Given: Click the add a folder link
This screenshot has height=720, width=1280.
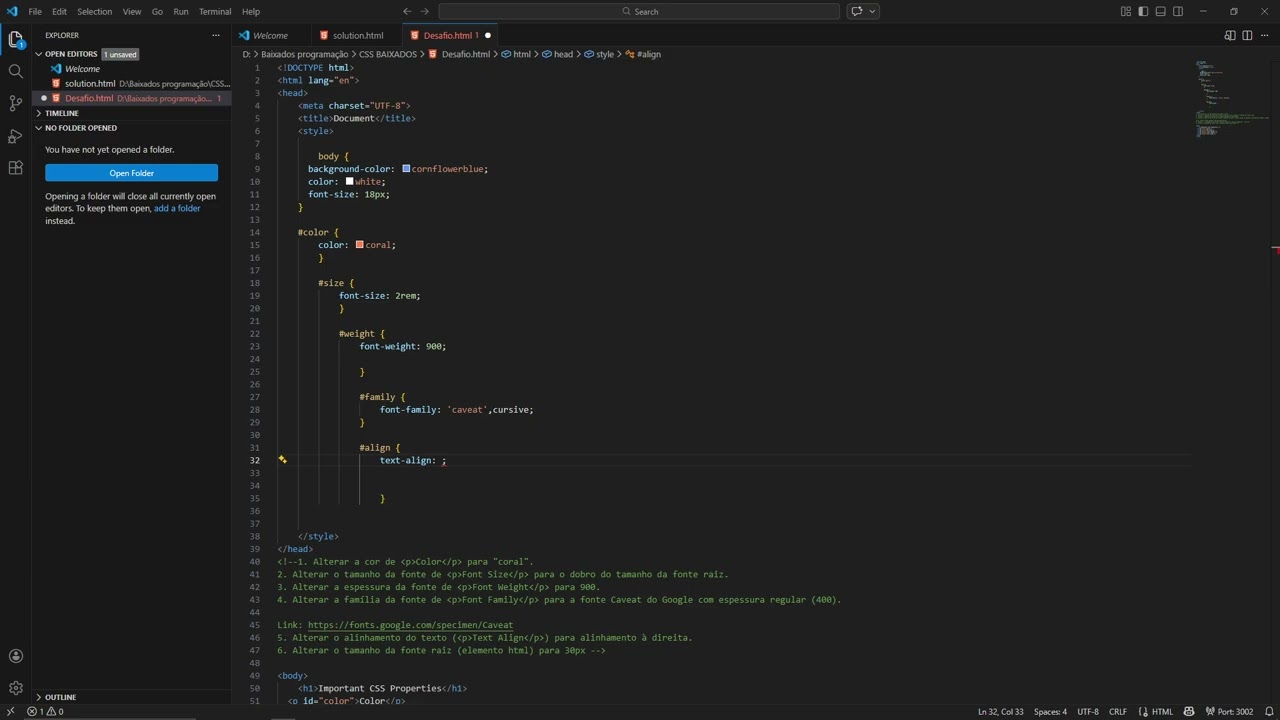Looking at the screenshot, I should [x=177, y=208].
